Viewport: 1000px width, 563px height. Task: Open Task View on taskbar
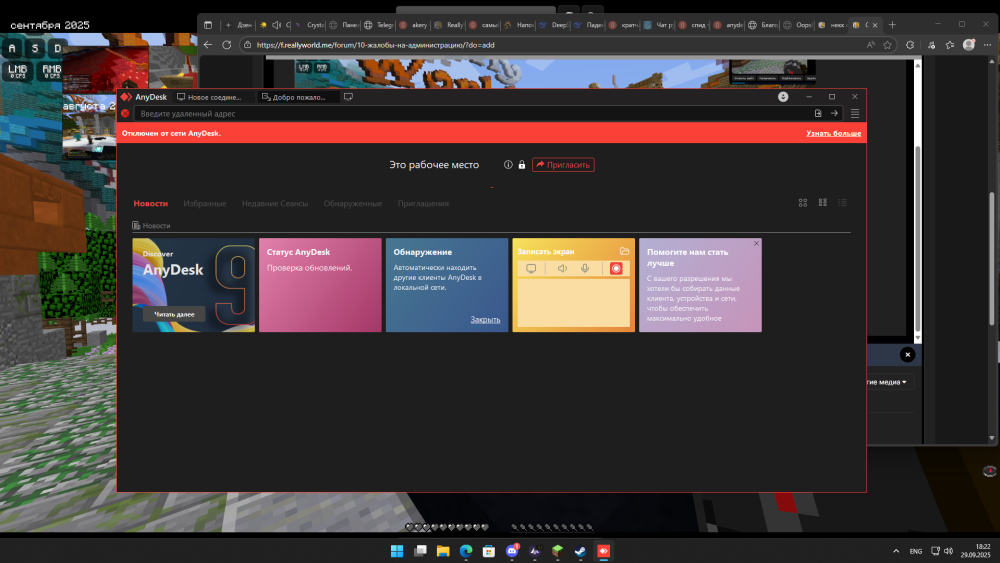coord(420,551)
